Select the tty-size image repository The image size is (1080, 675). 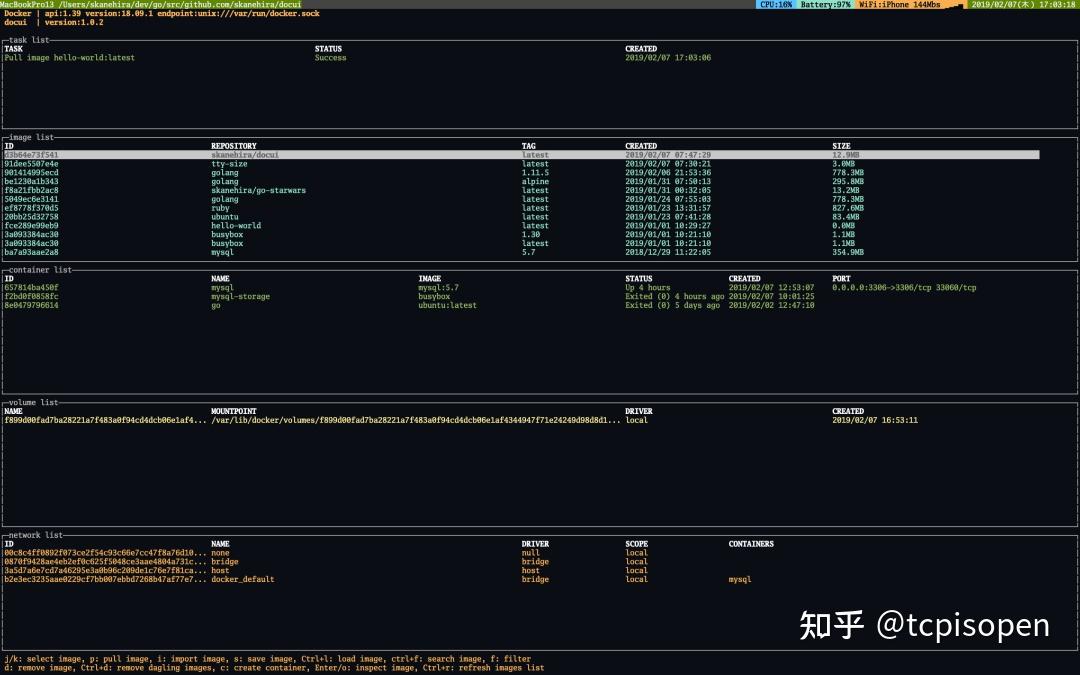(x=229, y=164)
